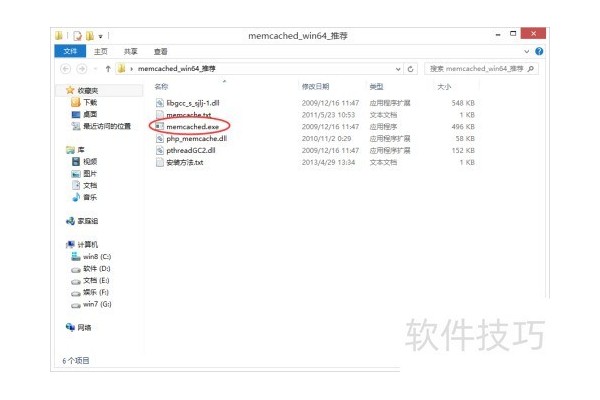Viewport: 600px width, 400px height.
Task: Click the 496 KB size cell
Action: click(x=463, y=126)
